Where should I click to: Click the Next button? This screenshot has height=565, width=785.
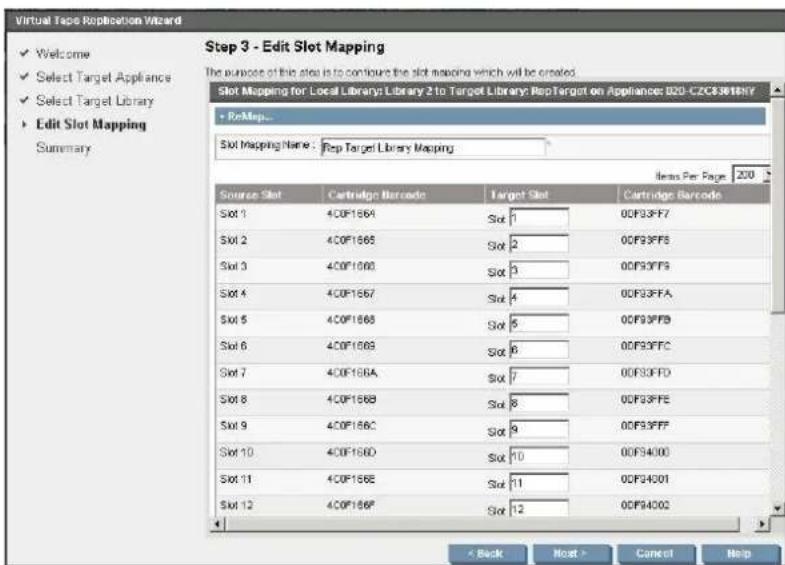tap(572, 553)
